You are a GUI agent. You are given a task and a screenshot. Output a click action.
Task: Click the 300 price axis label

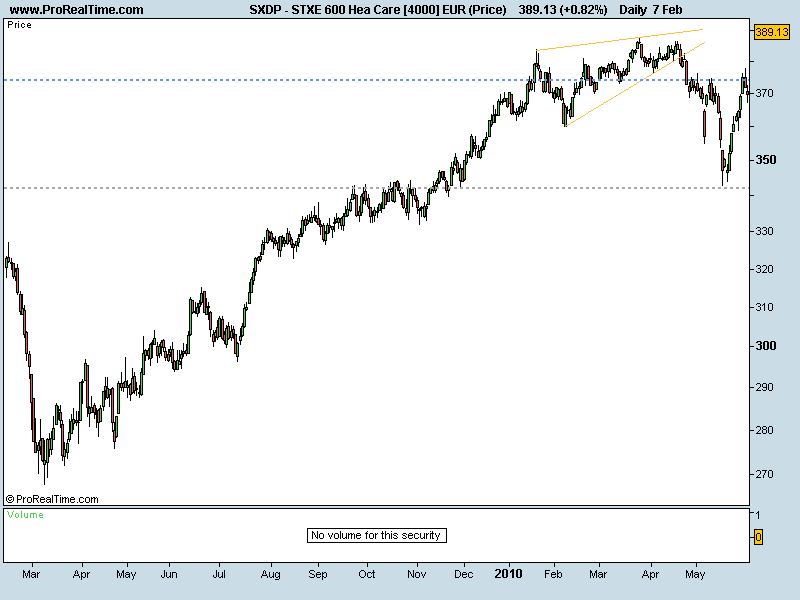pos(766,345)
